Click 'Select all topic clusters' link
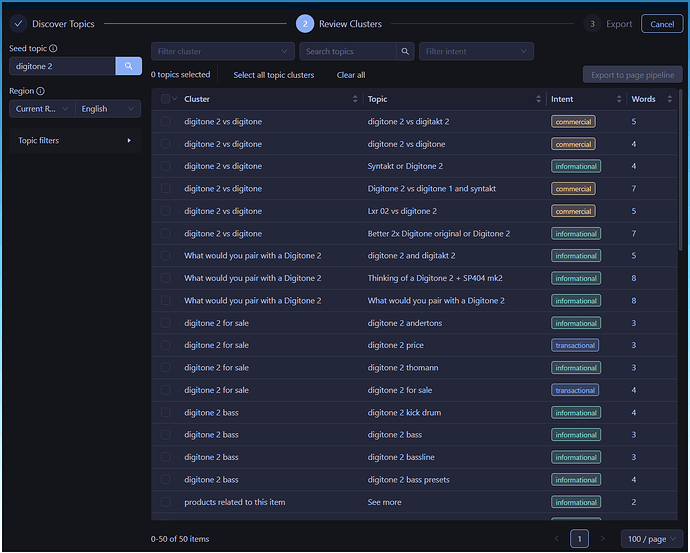 (273, 75)
